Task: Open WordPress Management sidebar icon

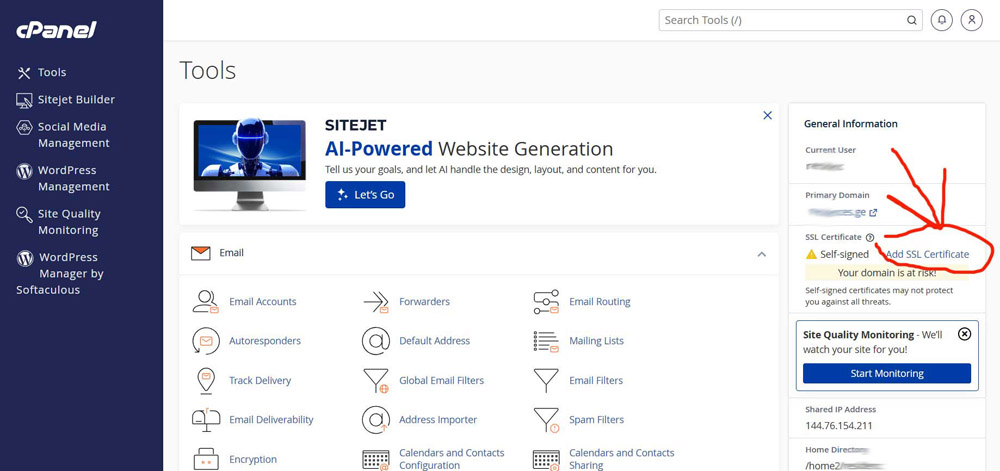Action: coord(24,171)
